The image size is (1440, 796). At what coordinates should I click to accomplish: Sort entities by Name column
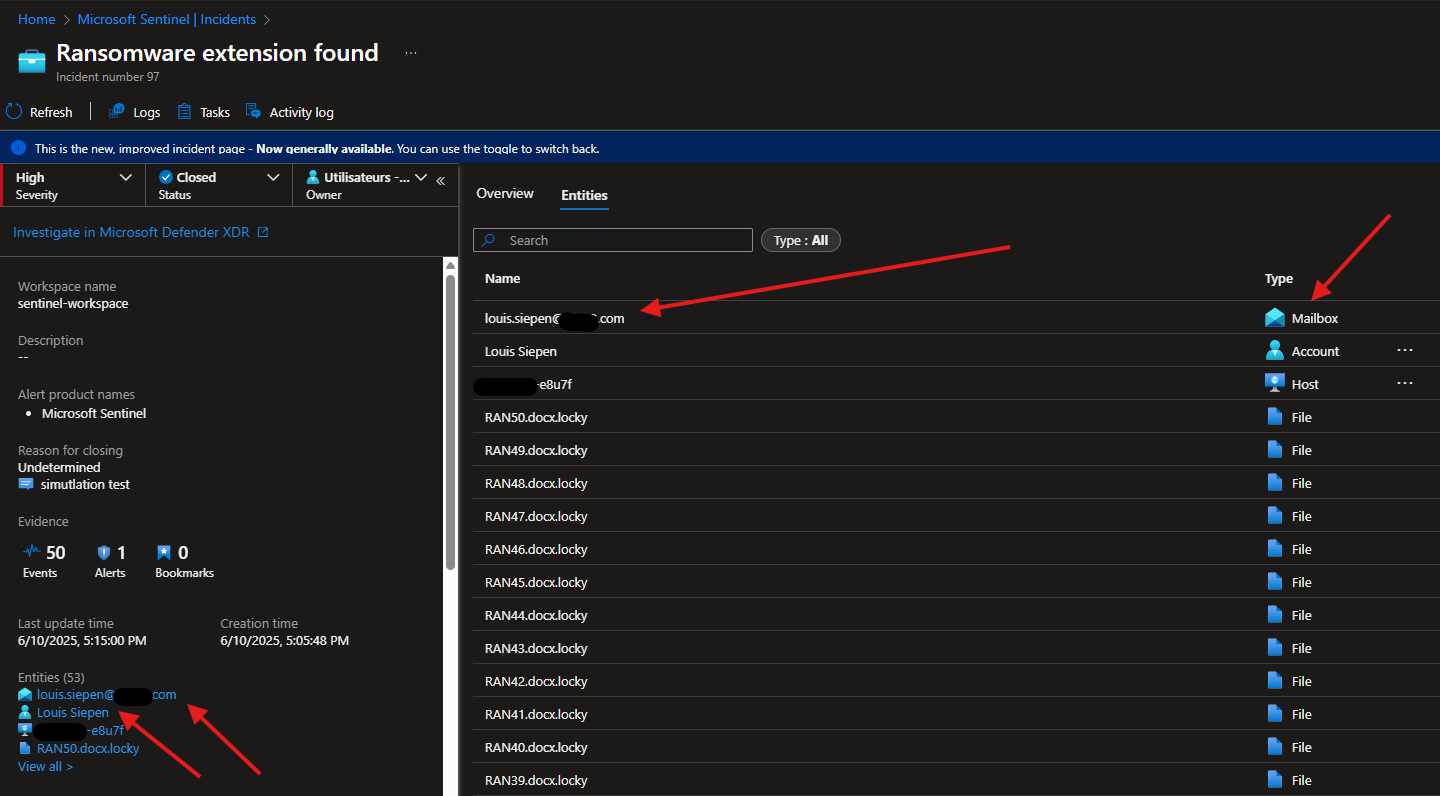point(502,278)
